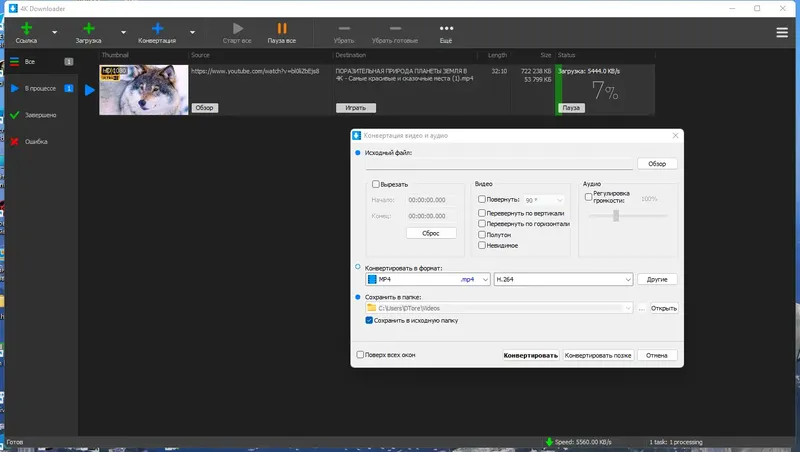Click the audio volume slider handle
Screen dimensions: 800x452
coord(616,216)
